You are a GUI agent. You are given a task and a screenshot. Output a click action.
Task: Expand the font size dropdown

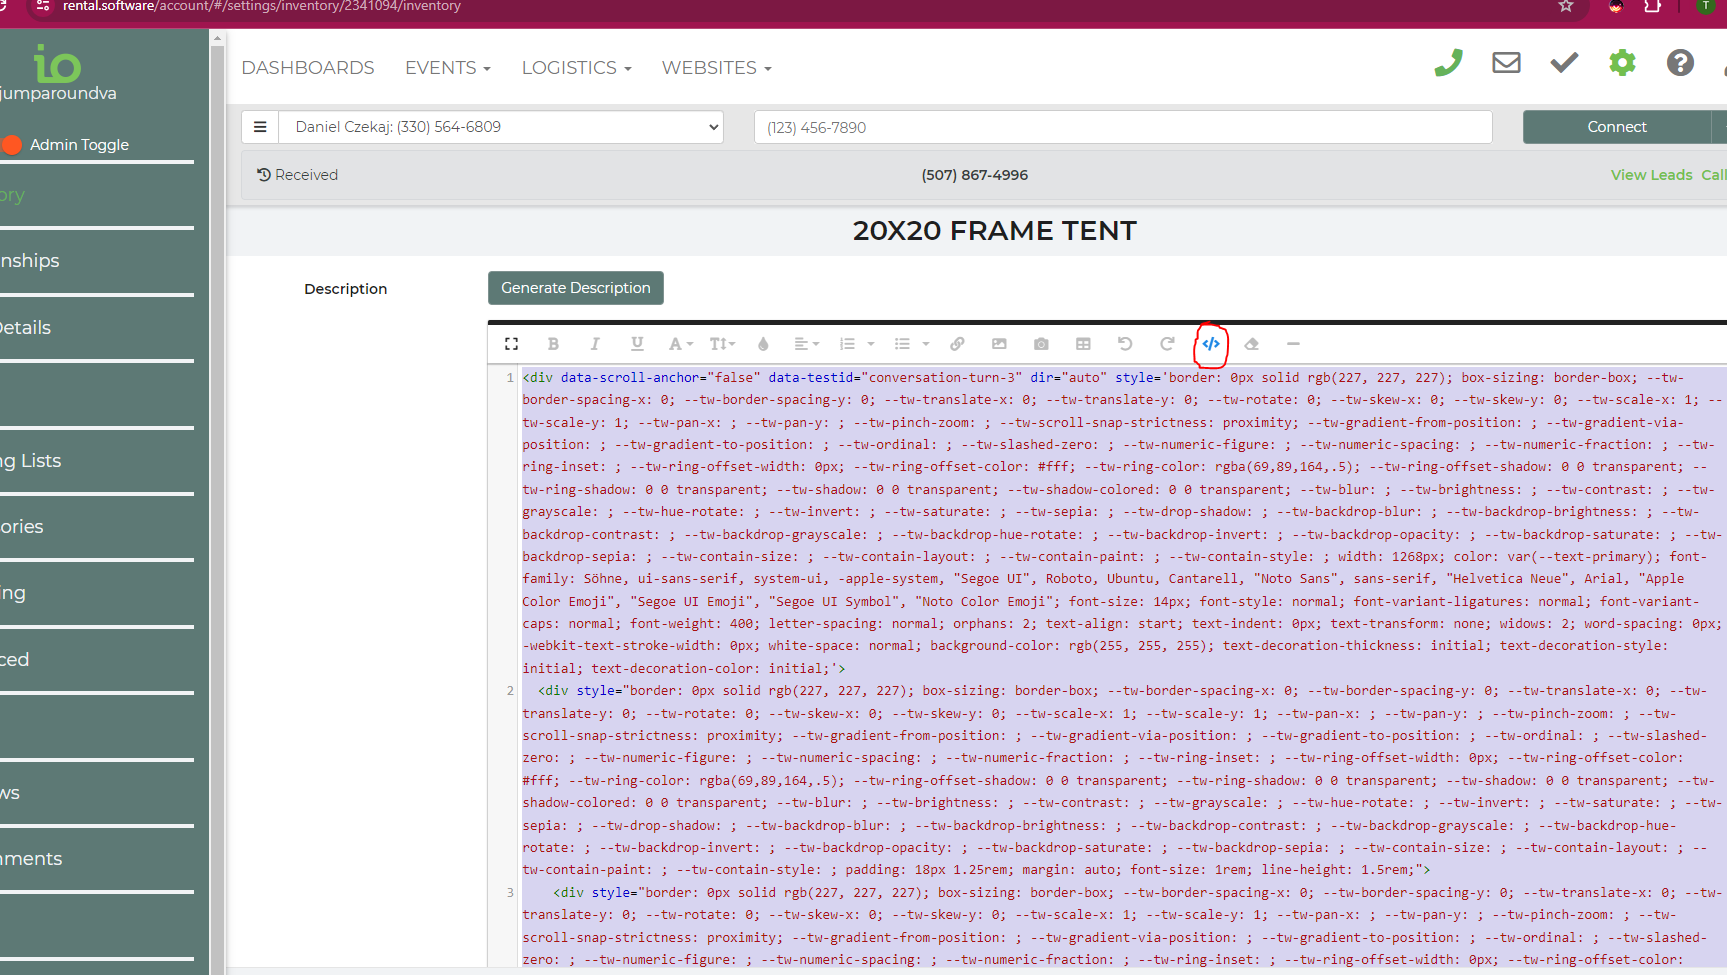722,344
